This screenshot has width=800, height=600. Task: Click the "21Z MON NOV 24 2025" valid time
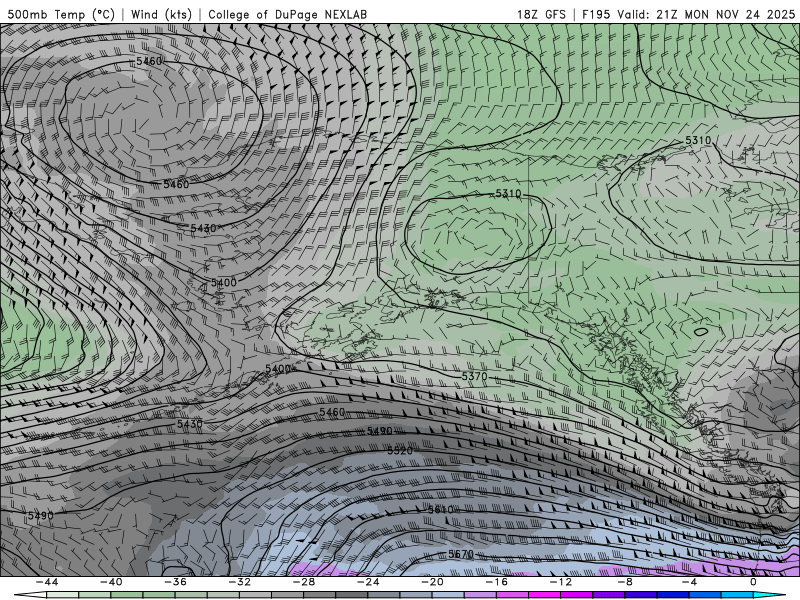point(726,14)
